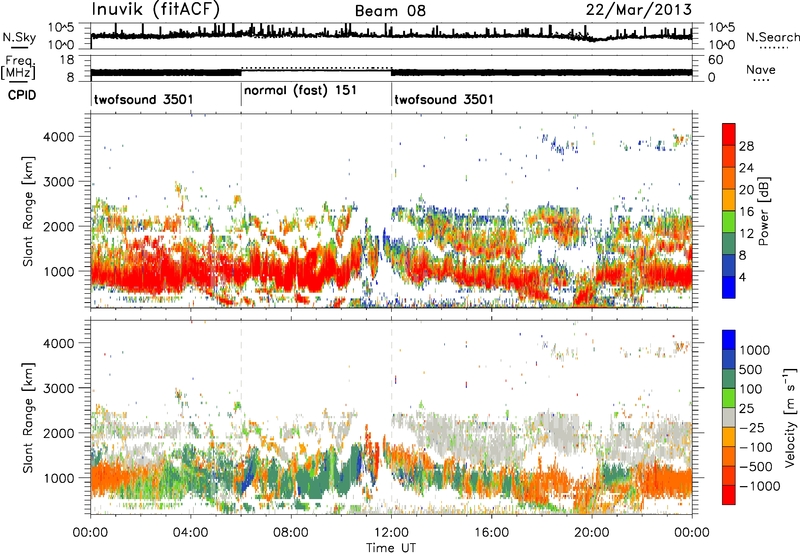Image resolution: width=800 pixels, height=554 pixels.
Task: Click the 04:00 time tick label
Action: click(x=190, y=533)
